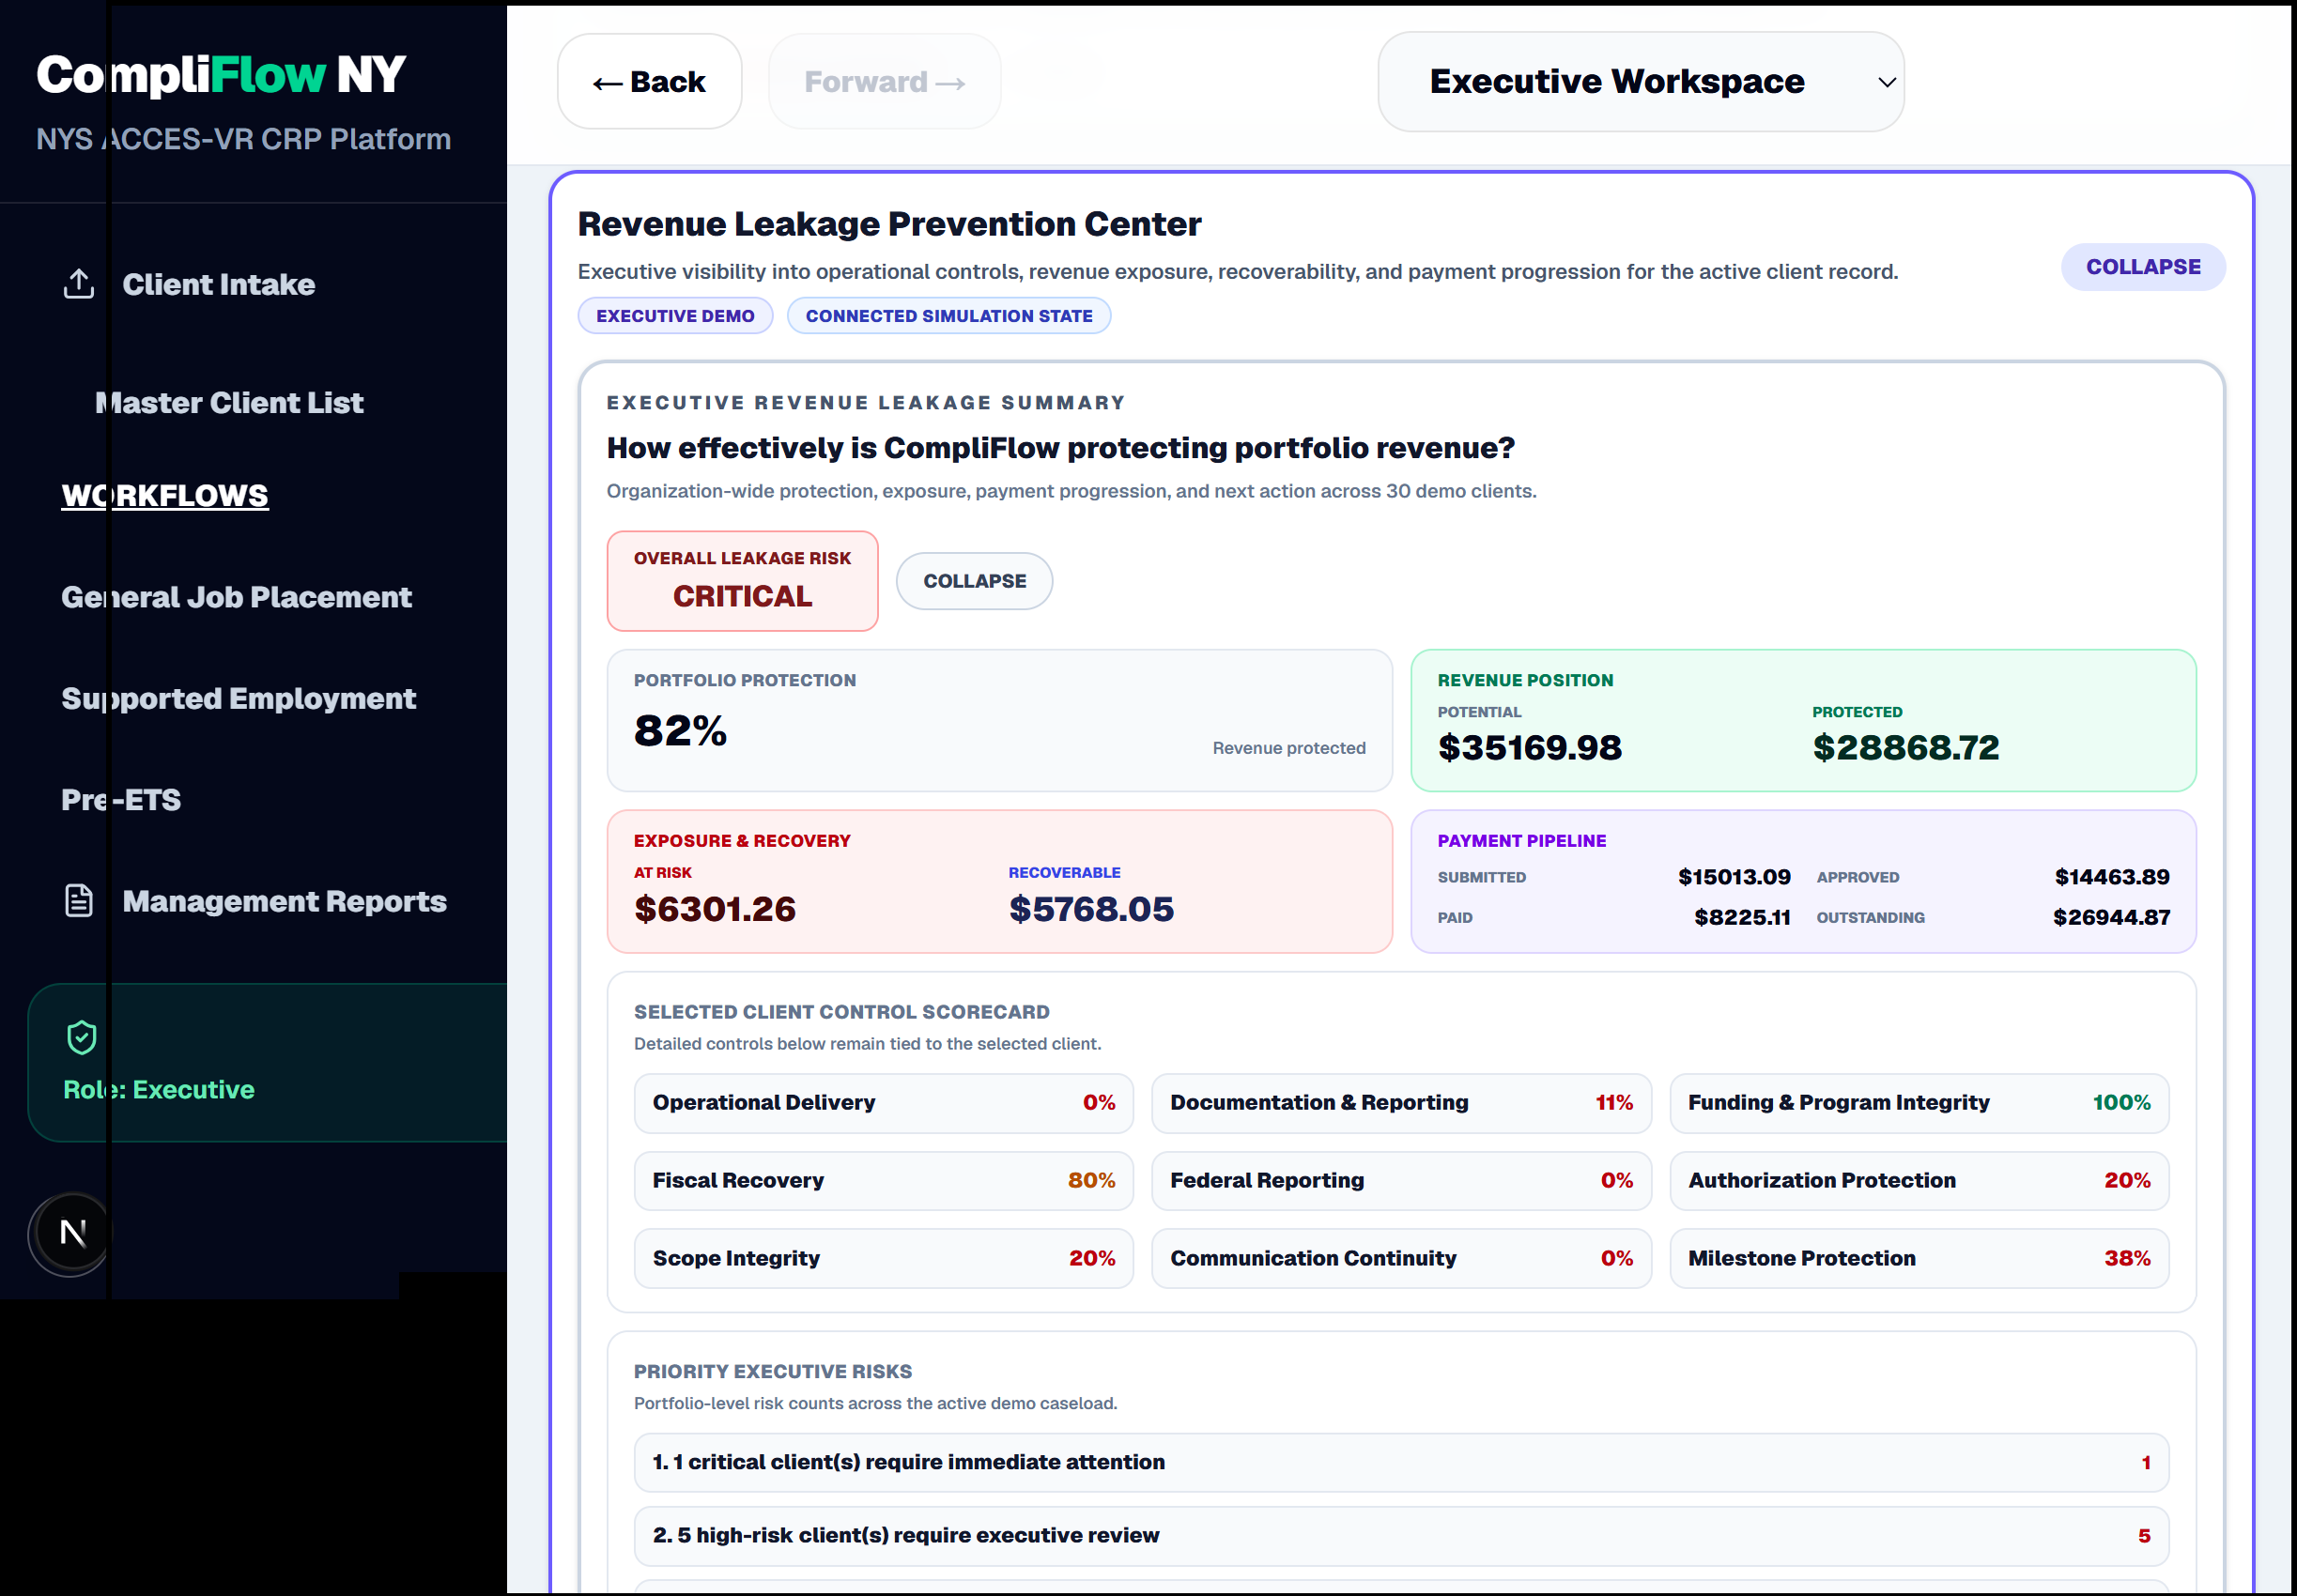Image resolution: width=2297 pixels, height=1596 pixels.
Task: Select Pre-ETS workflow
Action: [x=121, y=799]
